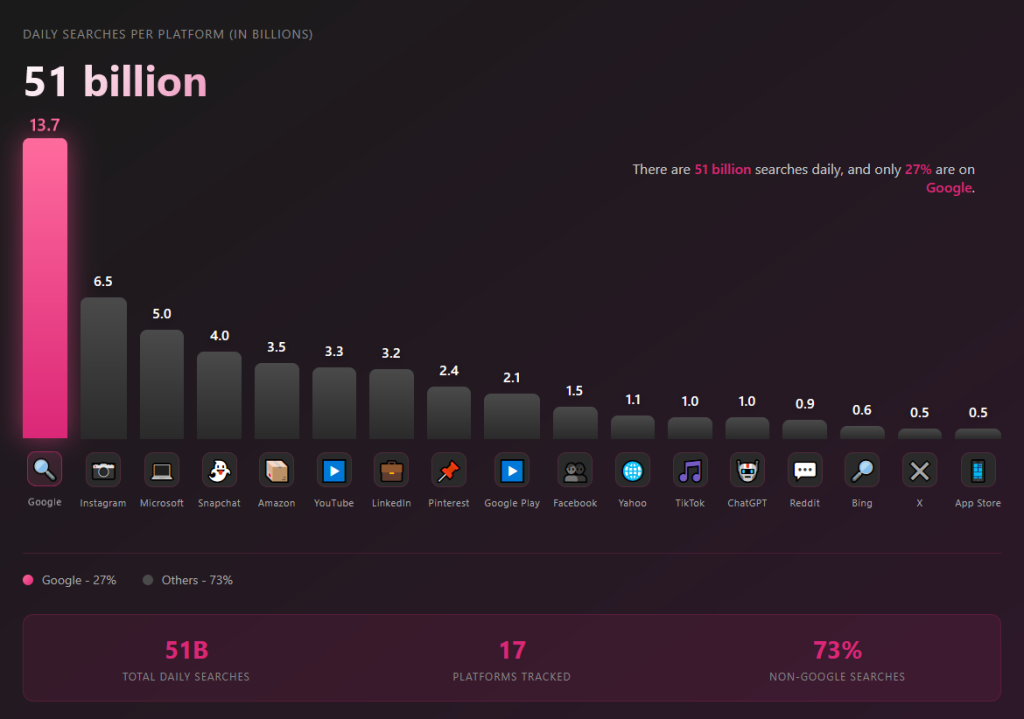Click the Yahoo label under chart
Image resolution: width=1024 pixels, height=719 pixels.
coord(632,503)
